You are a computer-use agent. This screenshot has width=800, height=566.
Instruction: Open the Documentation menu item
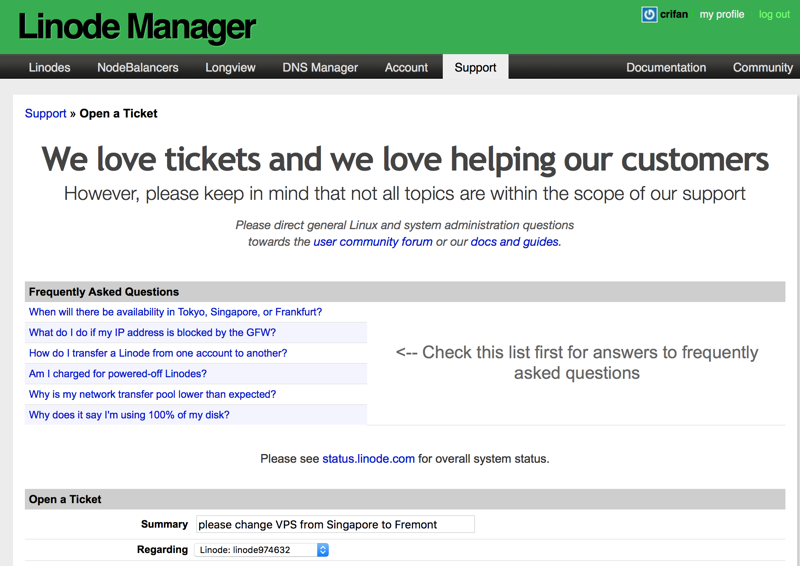click(x=666, y=67)
